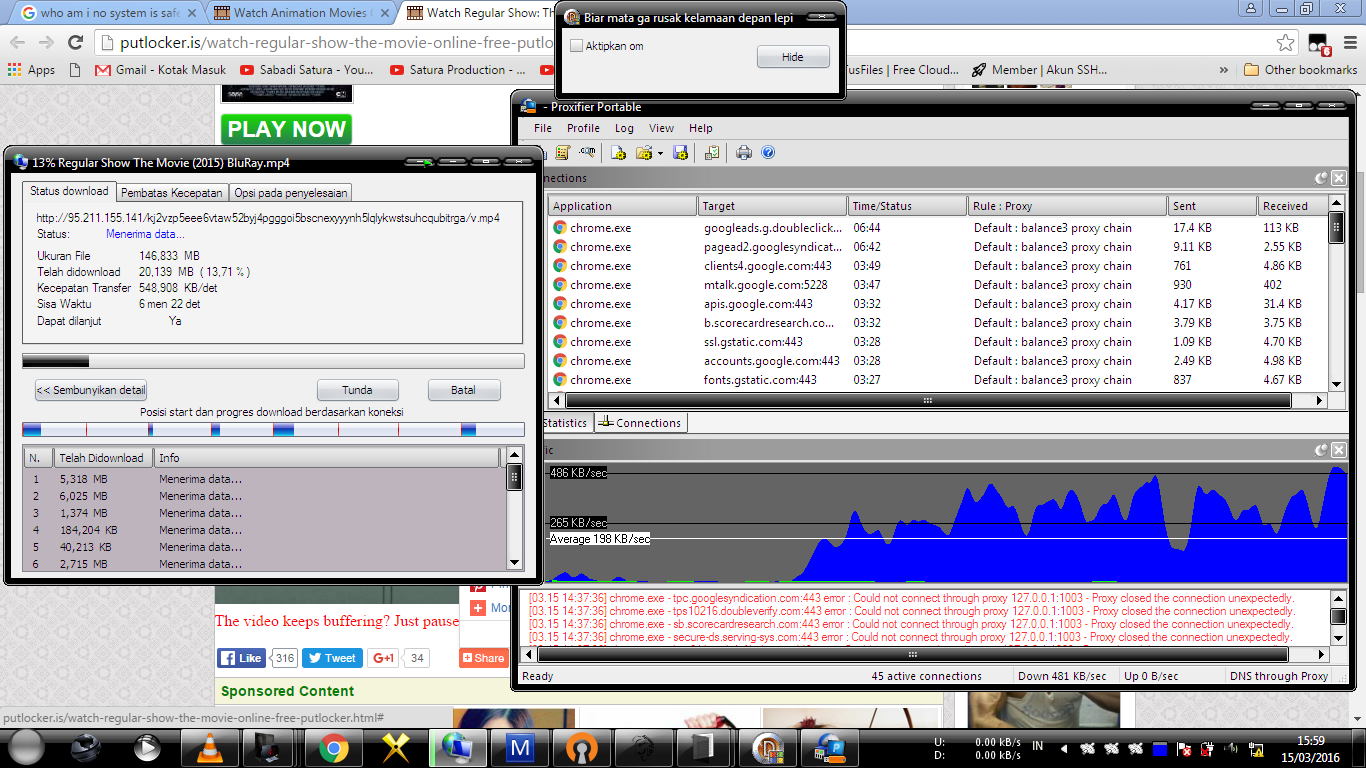
Task: Open Google Chrome in the taskbar
Action: click(x=333, y=748)
